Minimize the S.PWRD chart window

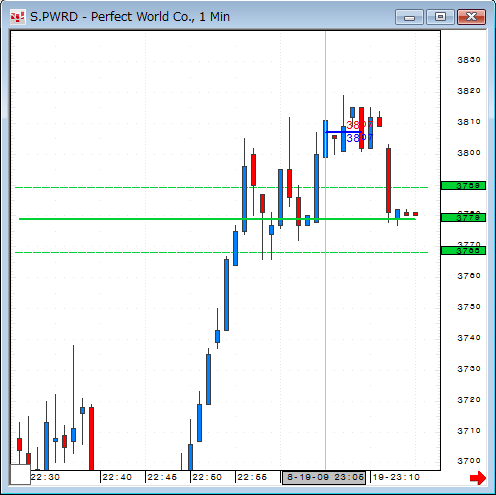[x=409, y=17]
